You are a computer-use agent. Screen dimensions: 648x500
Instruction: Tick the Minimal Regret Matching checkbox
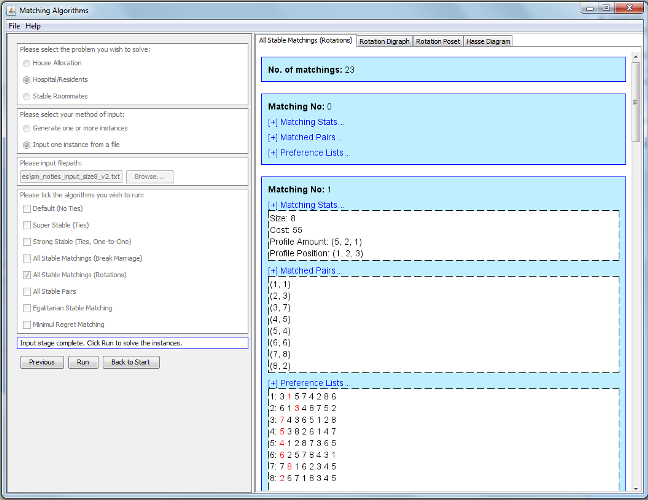tap(26, 325)
